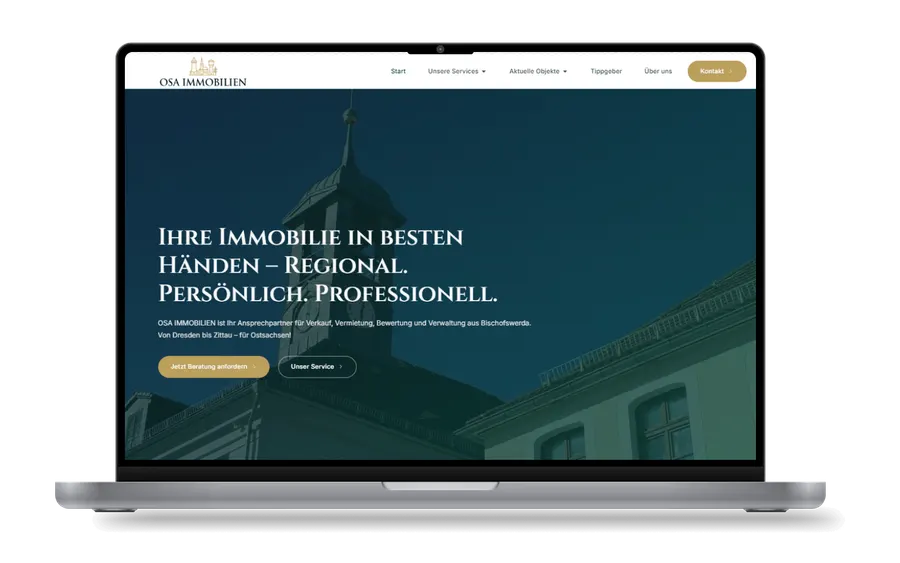Click Jetzt Beratung anfordern button
900x563 pixels.
pos(214,367)
